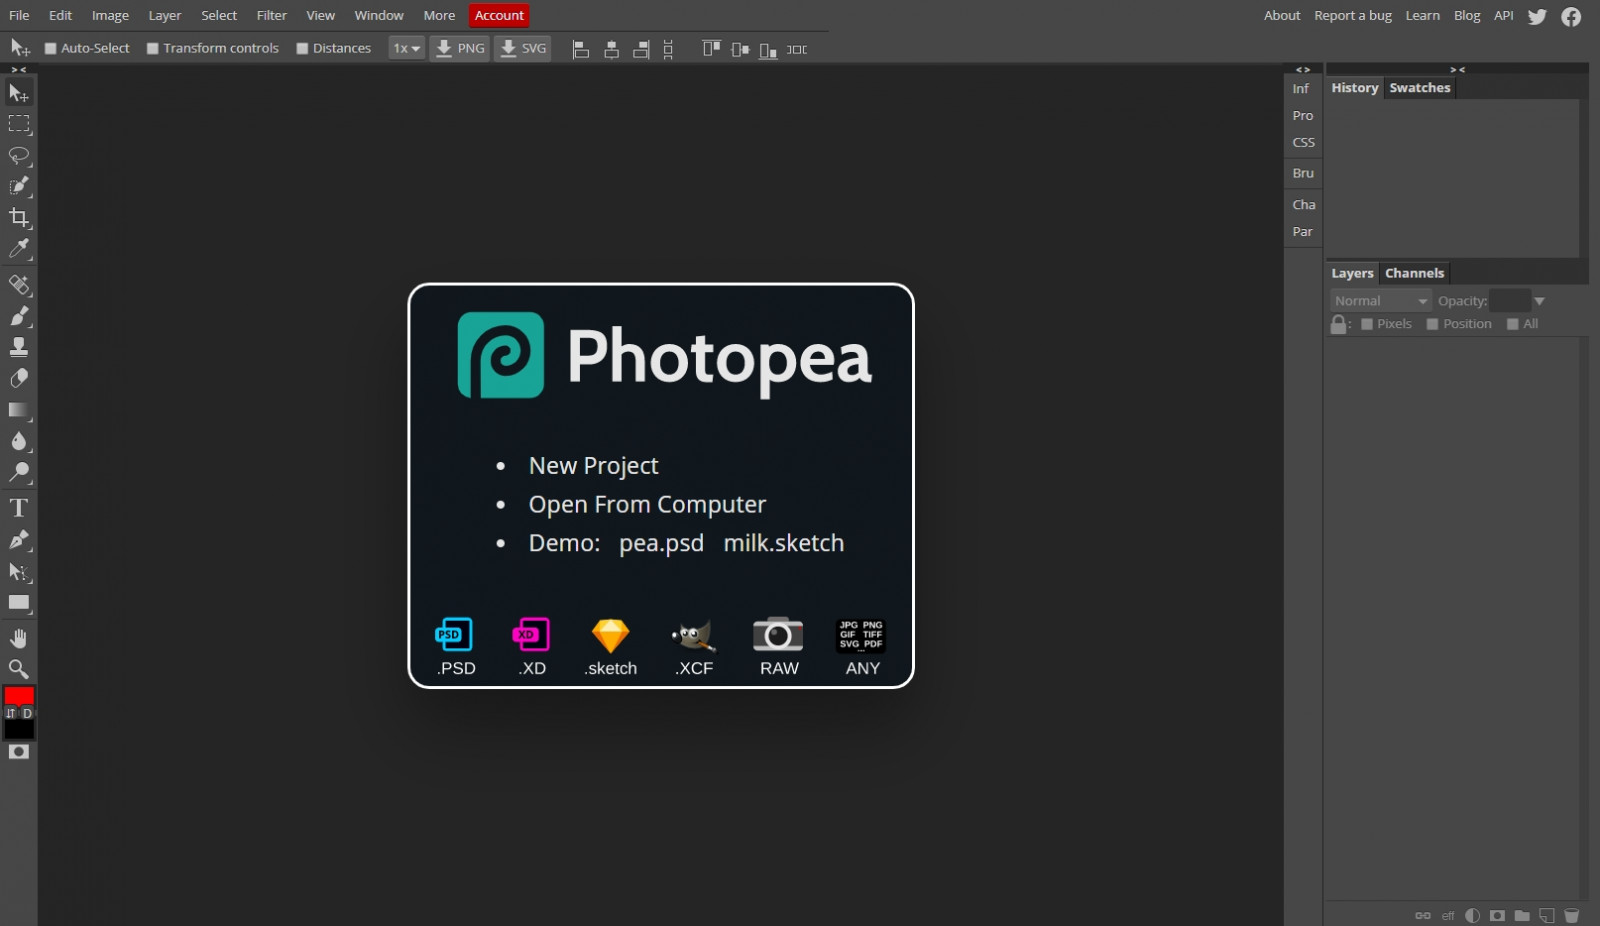This screenshot has width=1600, height=926.
Task: Pick the Eyedropper tool
Action: click(x=19, y=249)
